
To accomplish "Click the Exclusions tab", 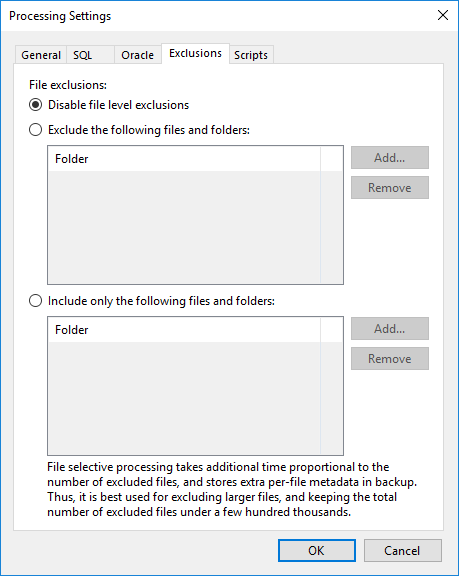I will [x=195, y=54].
